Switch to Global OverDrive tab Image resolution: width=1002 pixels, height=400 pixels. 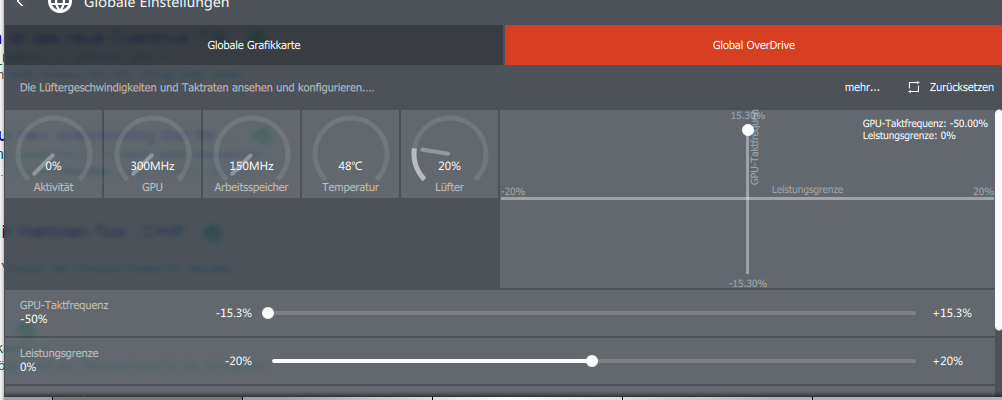click(x=753, y=45)
